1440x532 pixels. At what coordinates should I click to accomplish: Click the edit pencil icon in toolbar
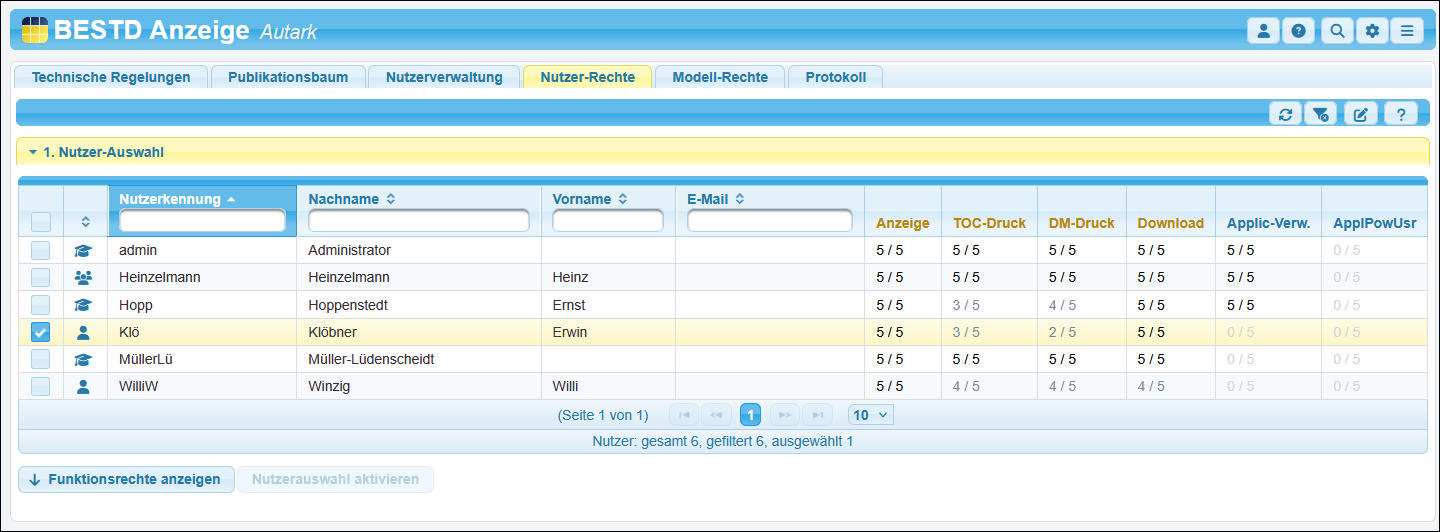(1360, 114)
